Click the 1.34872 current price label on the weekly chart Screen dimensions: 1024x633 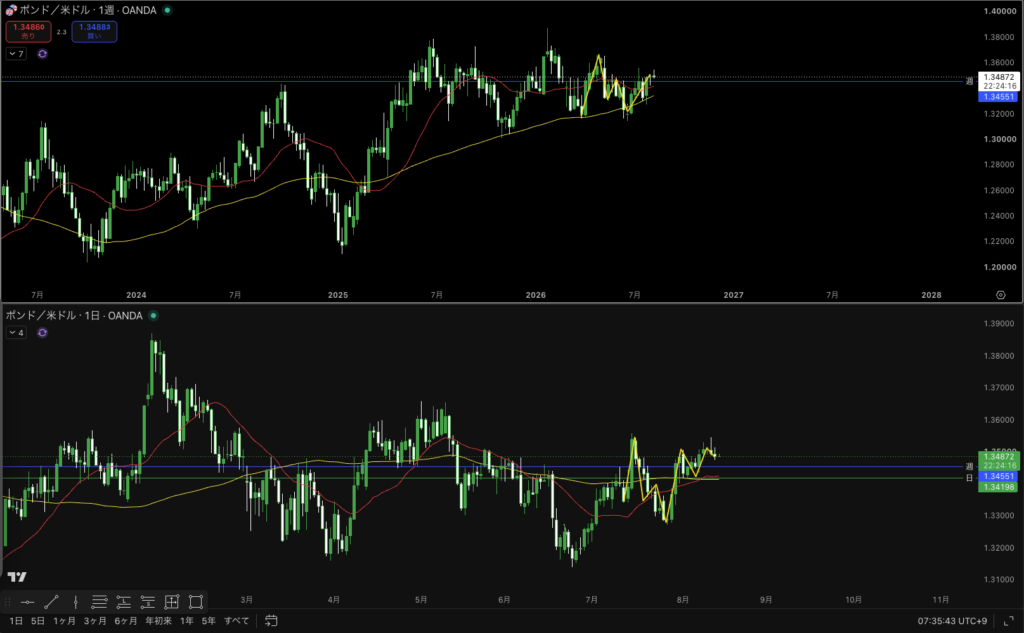point(999,81)
